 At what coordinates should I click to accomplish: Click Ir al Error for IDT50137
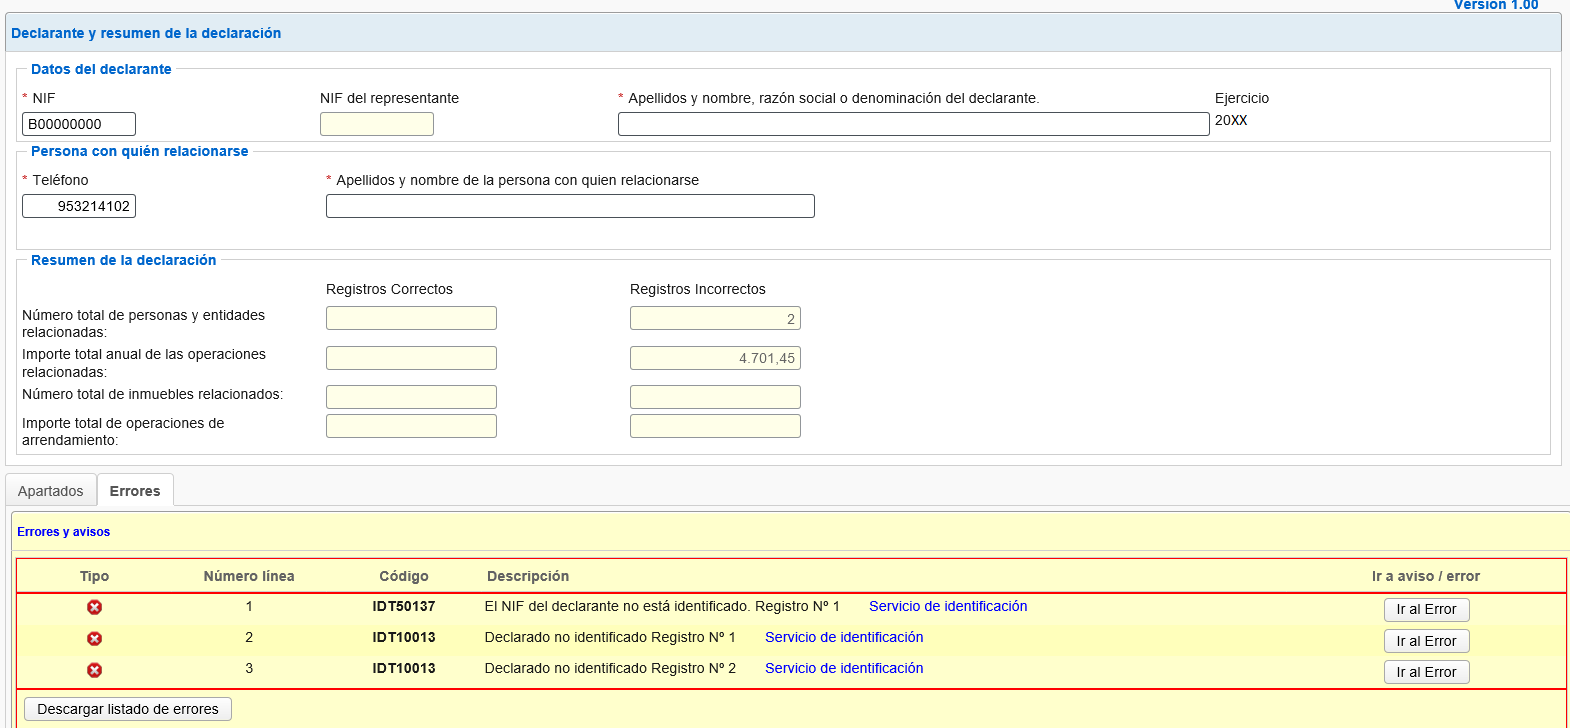[x=1426, y=609]
